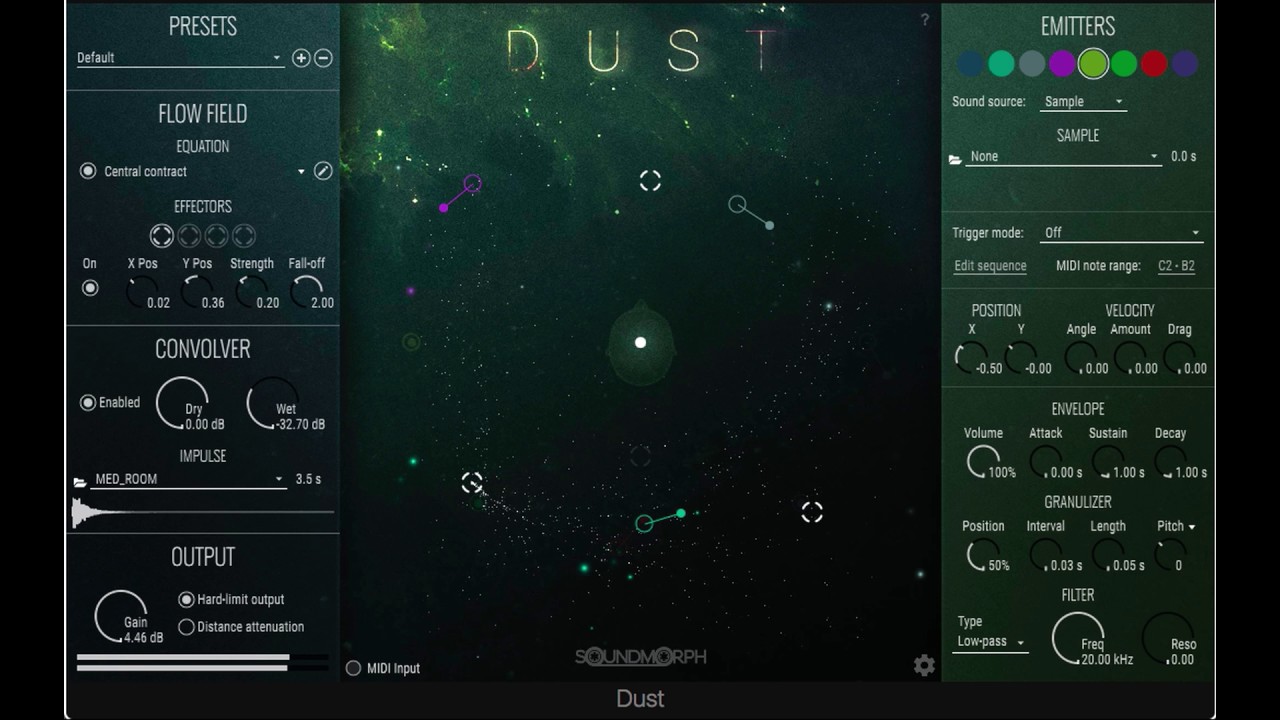The width and height of the screenshot is (1280, 720).
Task: Select the fourth effector slot icon
Action: (243, 236)
